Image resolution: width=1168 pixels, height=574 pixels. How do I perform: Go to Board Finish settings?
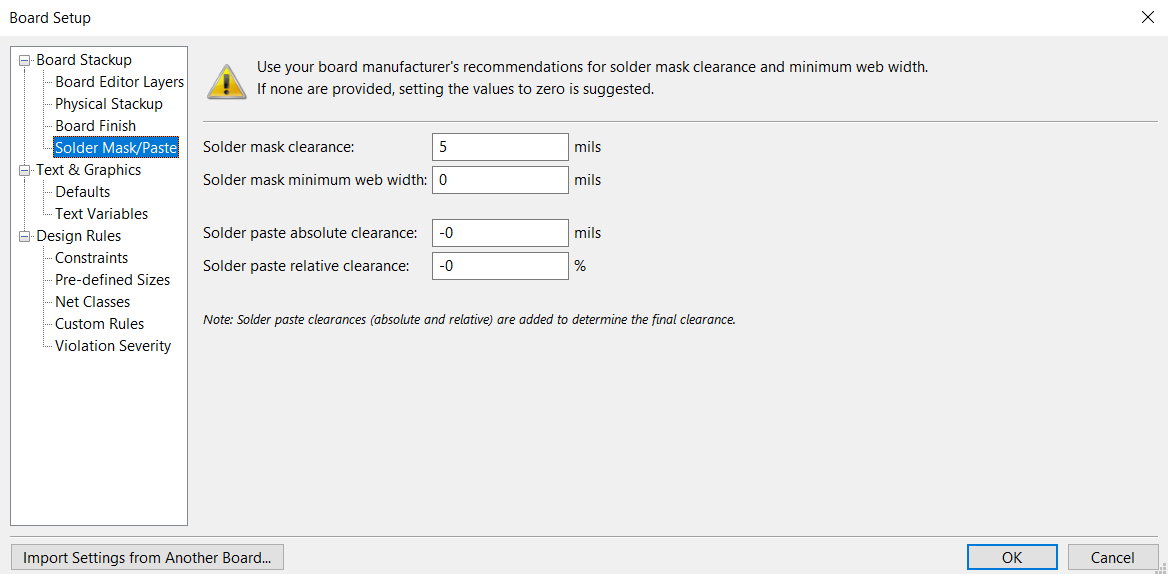coord(95,126)
